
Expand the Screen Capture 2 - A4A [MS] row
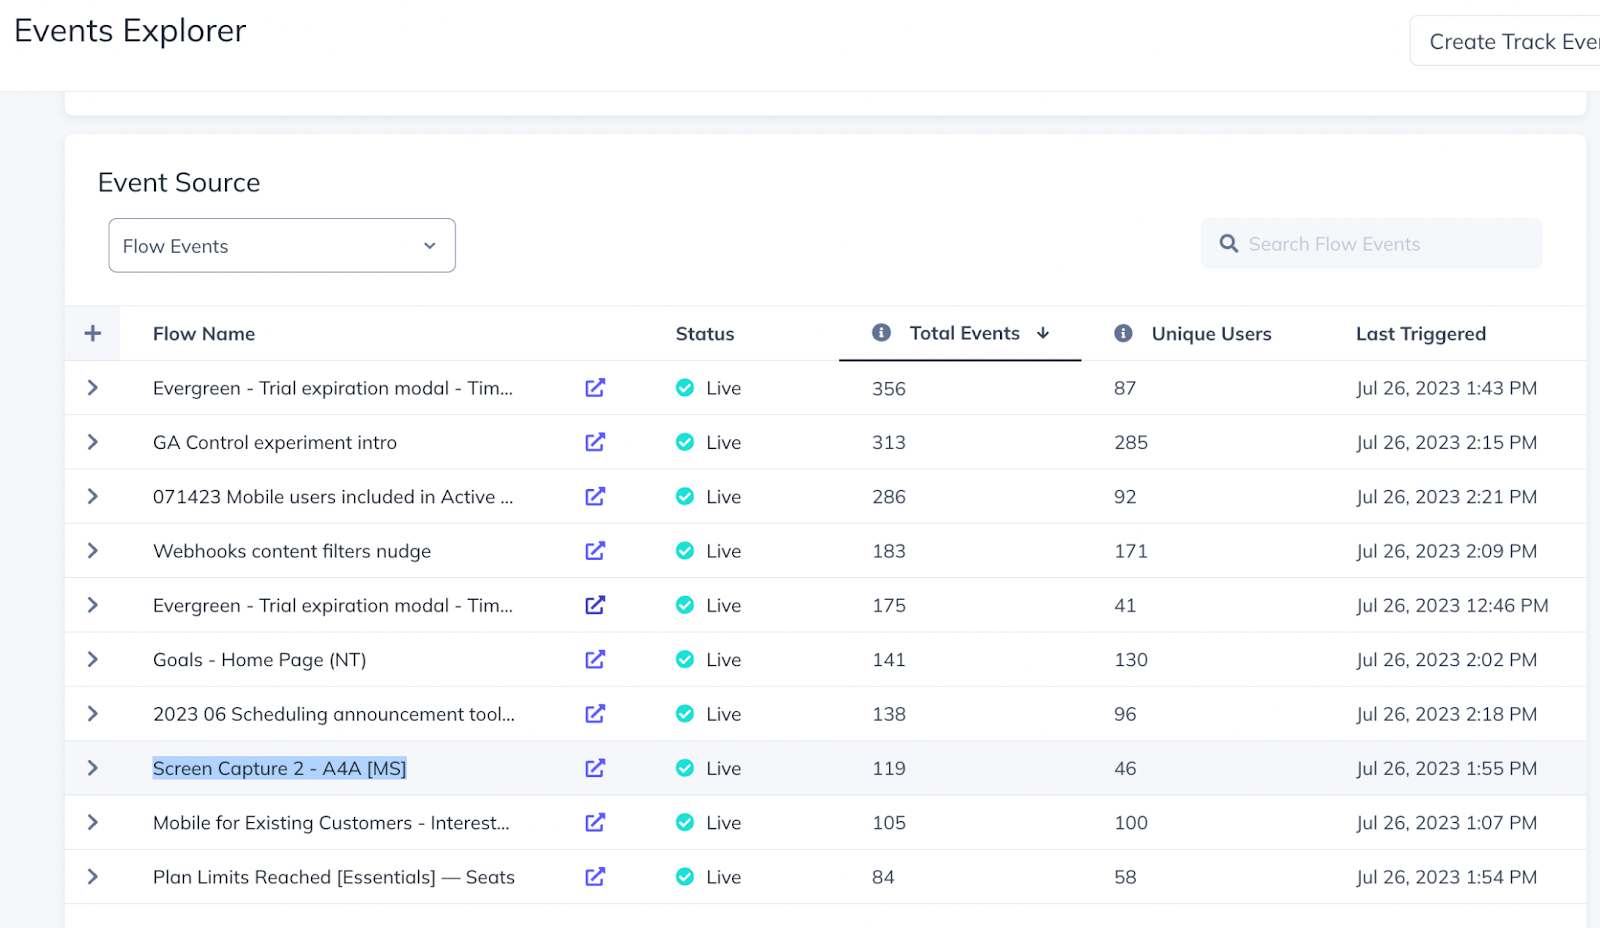point(93,768)
